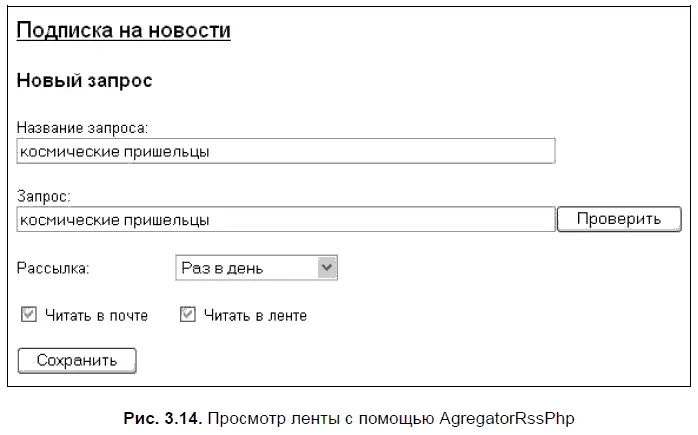The height and width of the screenshot is (435, 698).
Task: Click the "Рассылка:" label
Action: tap(53, 269)
